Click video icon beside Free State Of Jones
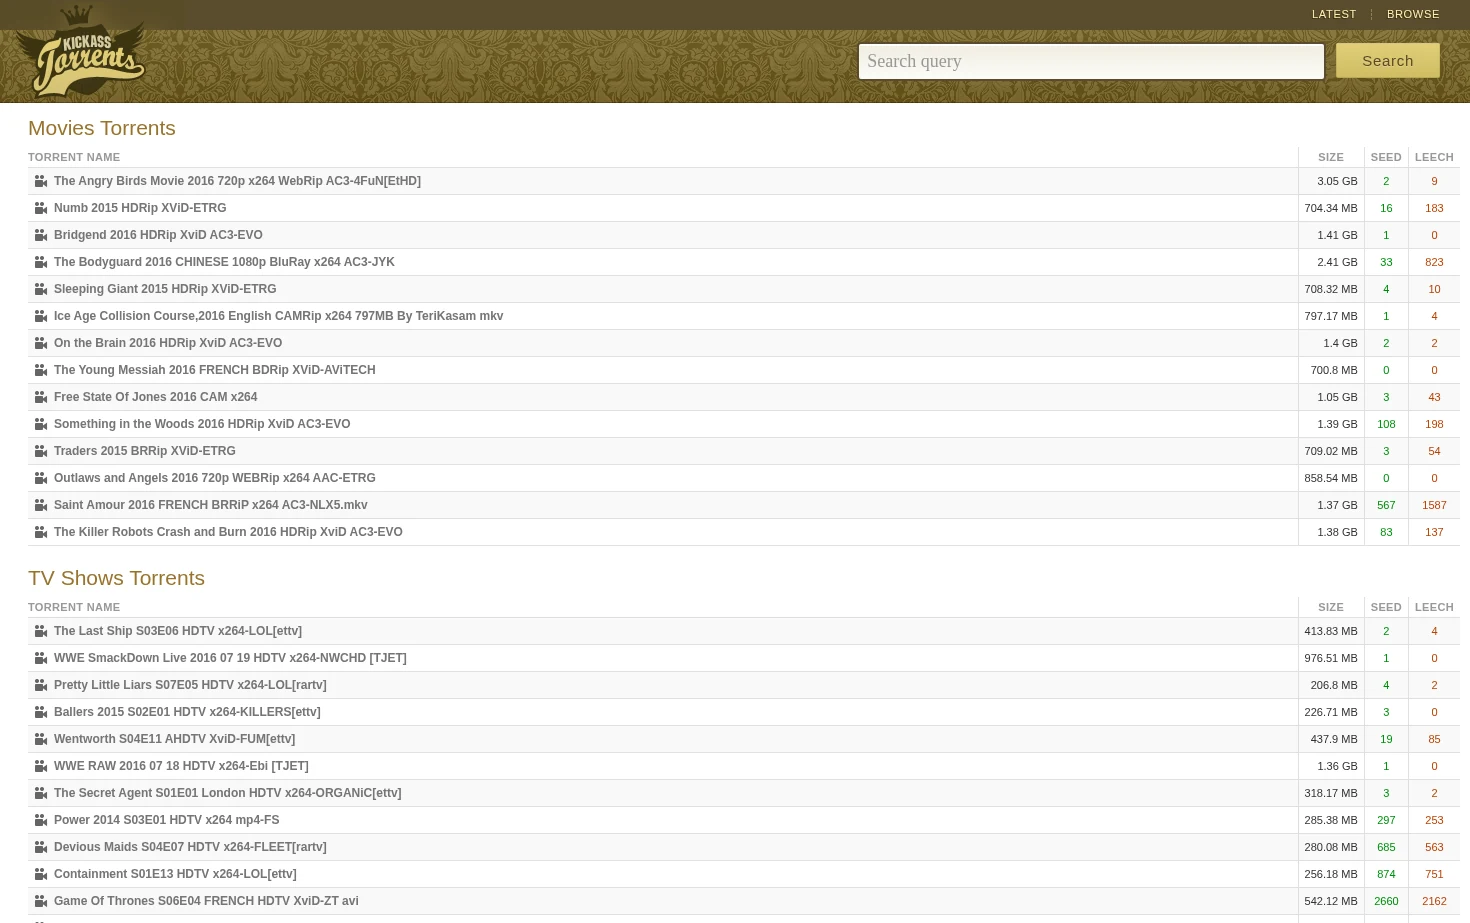 41,397
